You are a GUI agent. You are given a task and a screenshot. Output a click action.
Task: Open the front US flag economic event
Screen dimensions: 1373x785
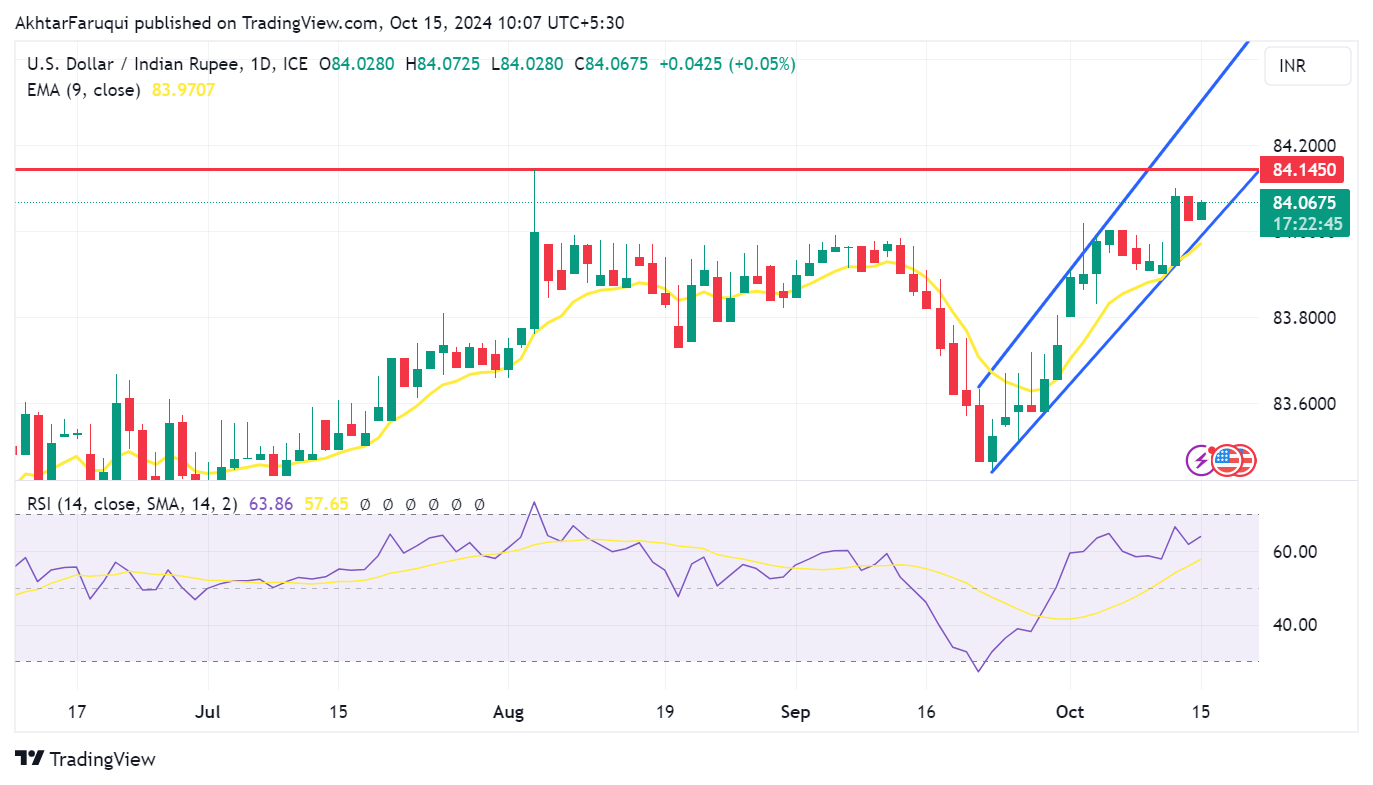pyautogui.click(x=1226, y=460)
